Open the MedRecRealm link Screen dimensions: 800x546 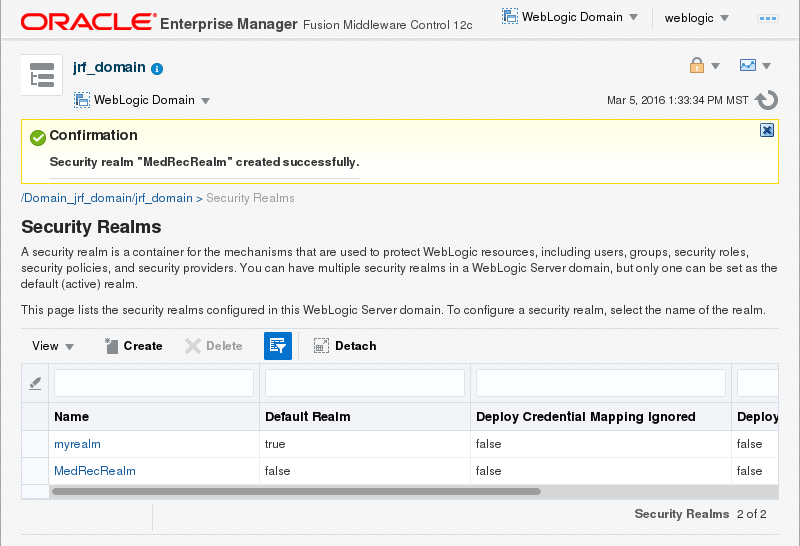(x=95, y=471)
